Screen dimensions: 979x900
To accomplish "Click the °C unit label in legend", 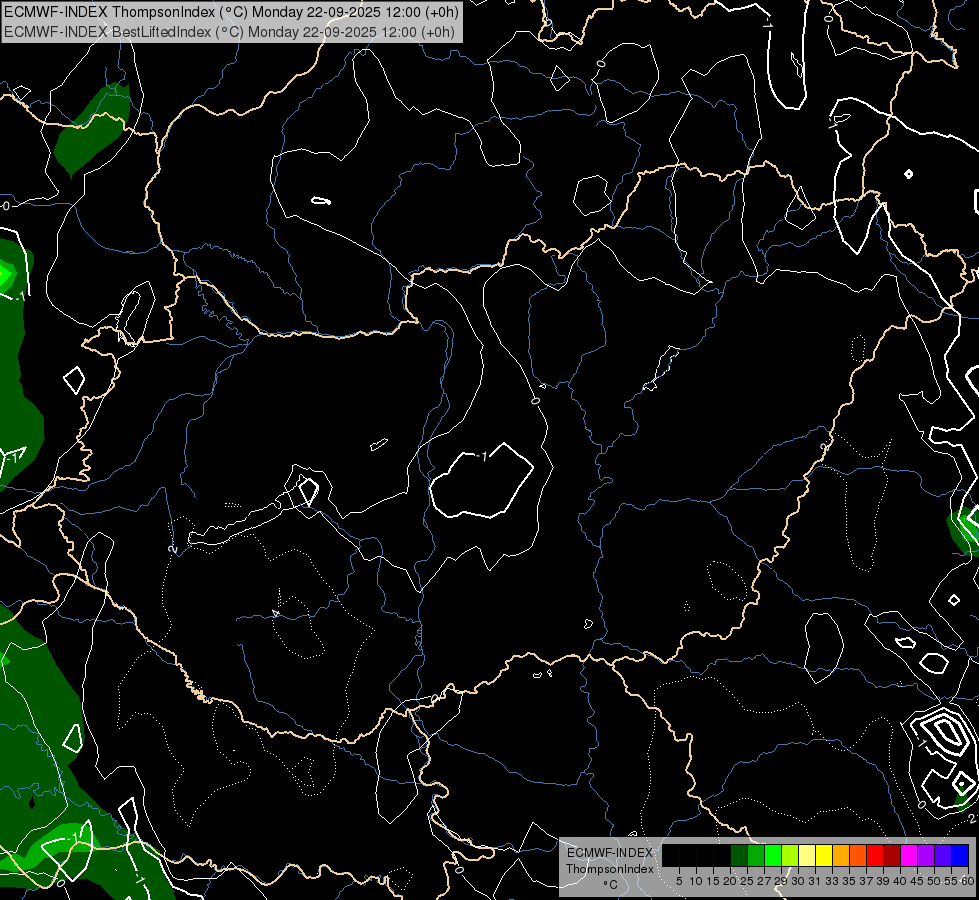I will 610,885.
